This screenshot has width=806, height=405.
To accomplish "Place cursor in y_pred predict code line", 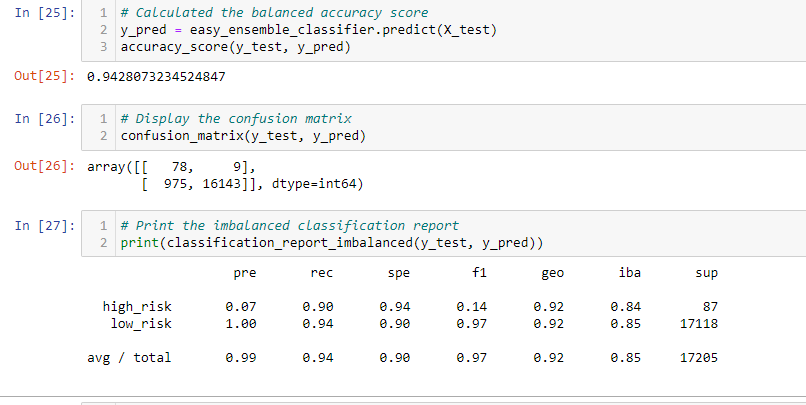I will click(x=309, y=30).
